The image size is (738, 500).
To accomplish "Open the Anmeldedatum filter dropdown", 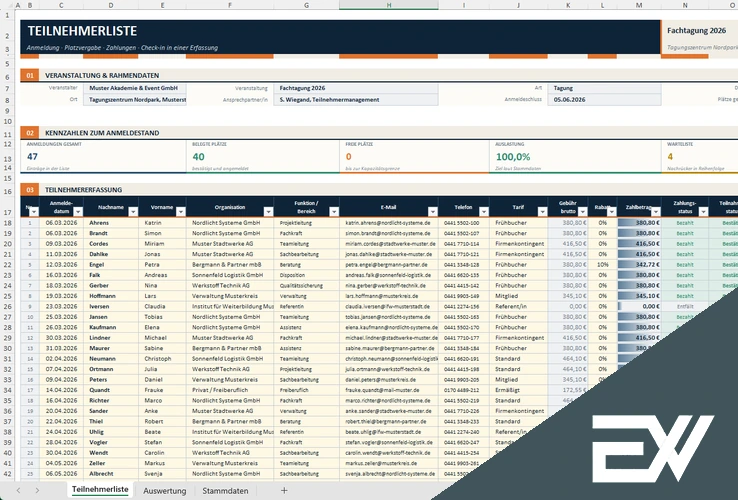I will pos(78,212).
